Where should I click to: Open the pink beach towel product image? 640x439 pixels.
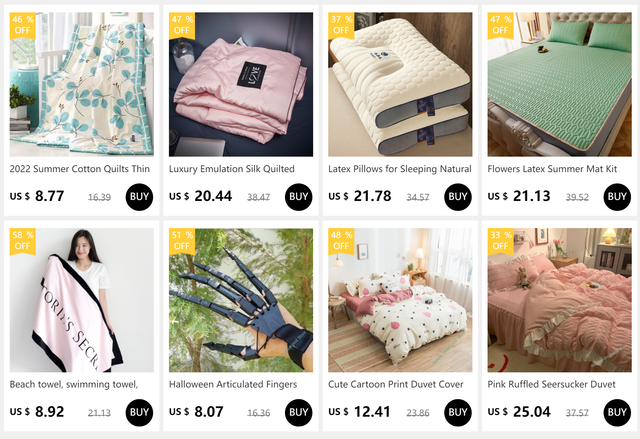[82, 300]
